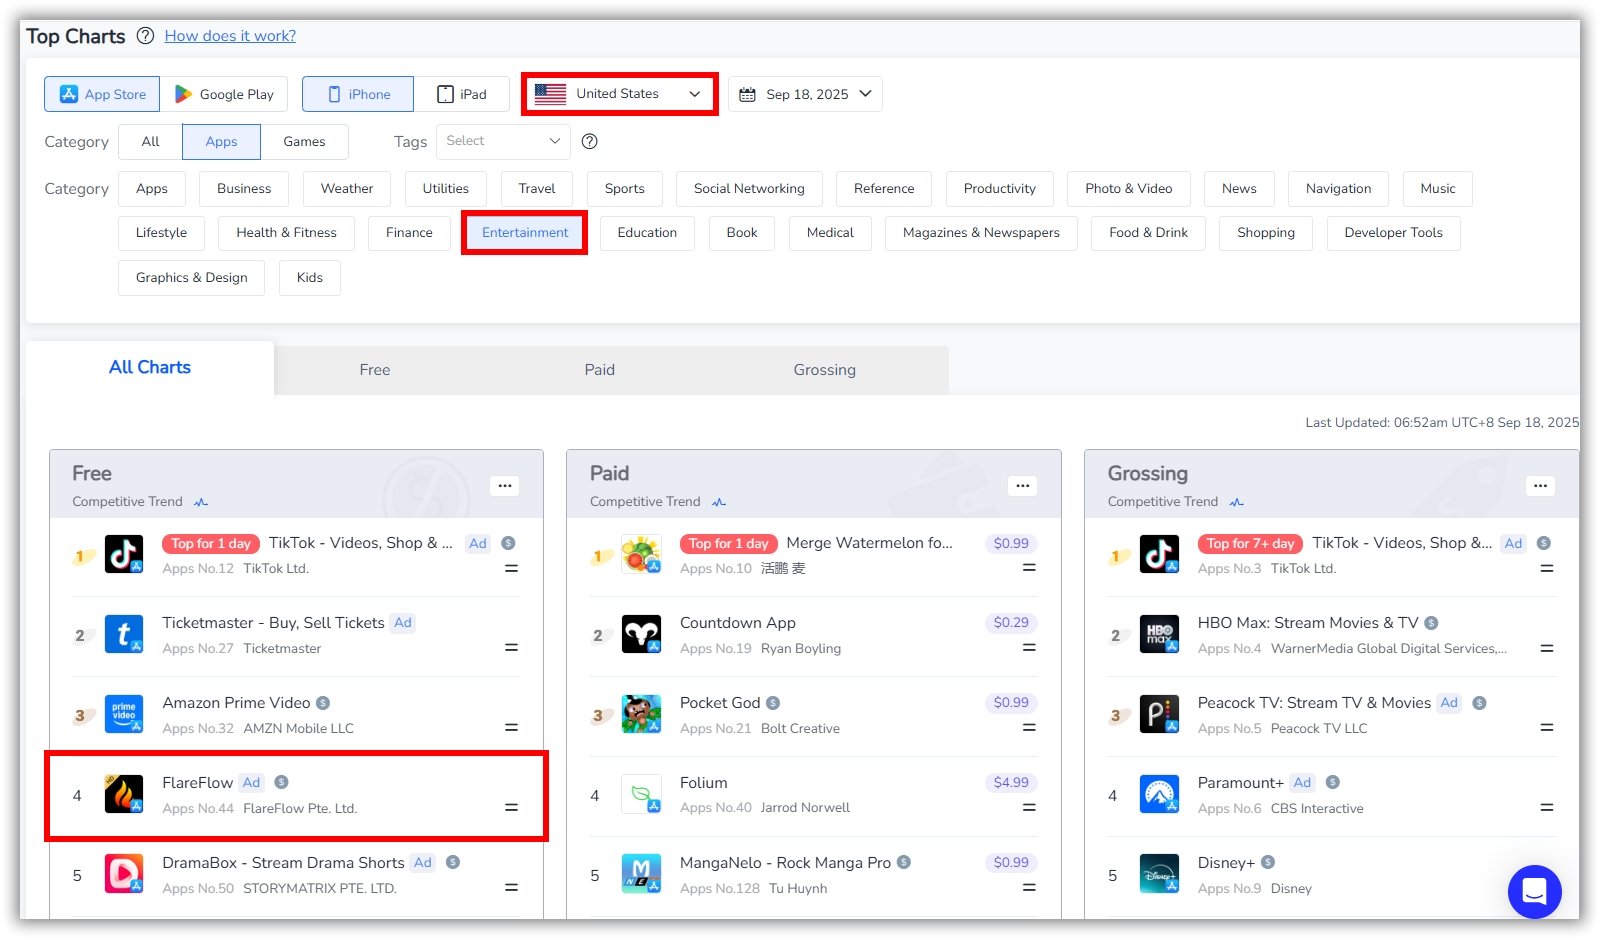Open the Merge Watermelon app icon
Viewport: 1600px width, 939px height.
641,554
